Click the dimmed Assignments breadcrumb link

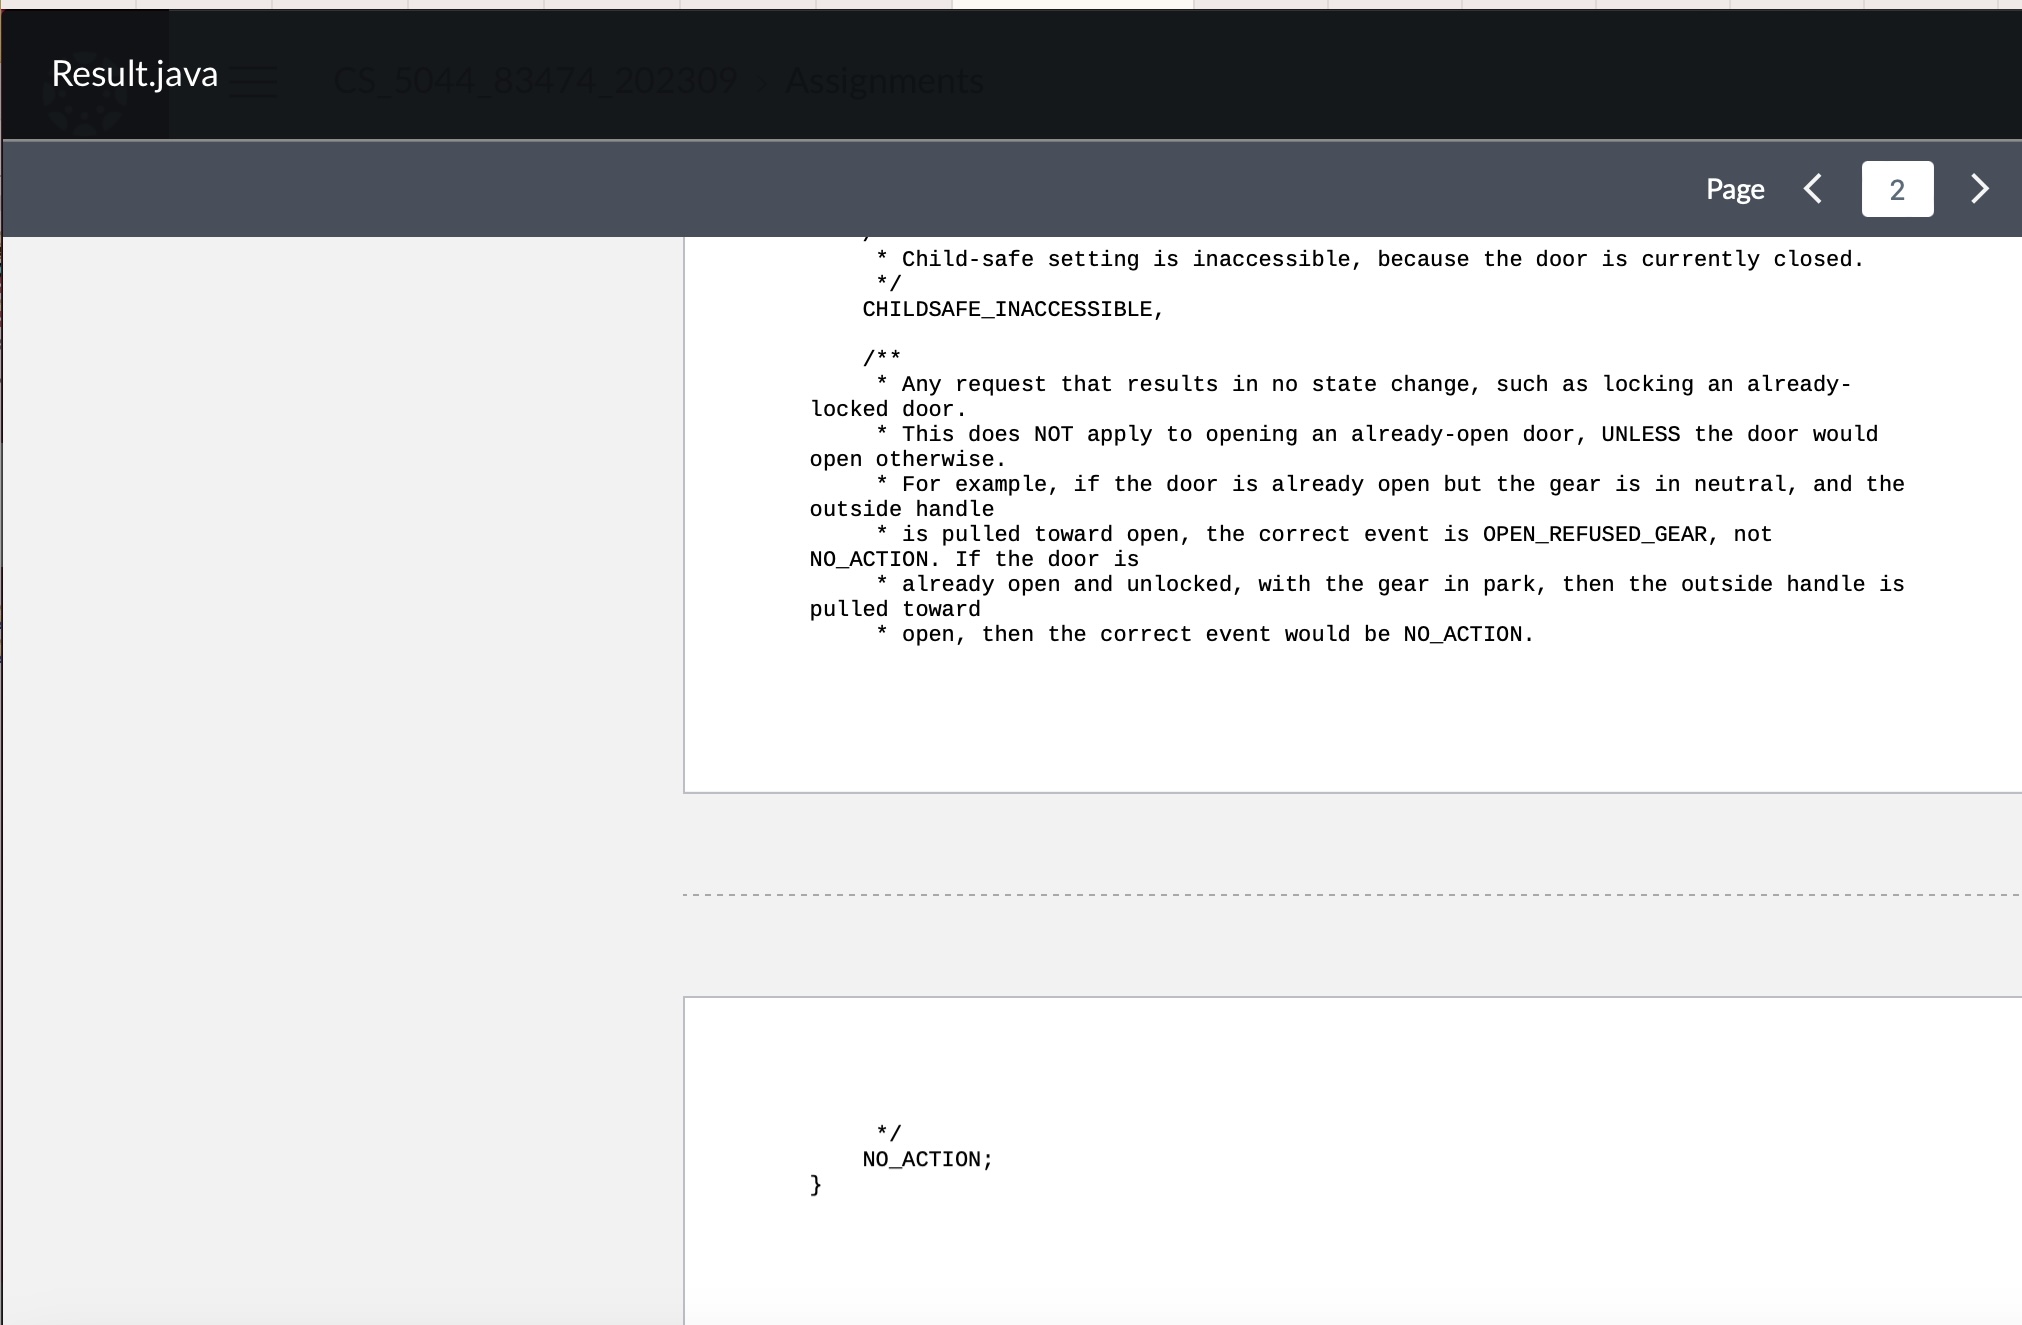tap(884, 81)
